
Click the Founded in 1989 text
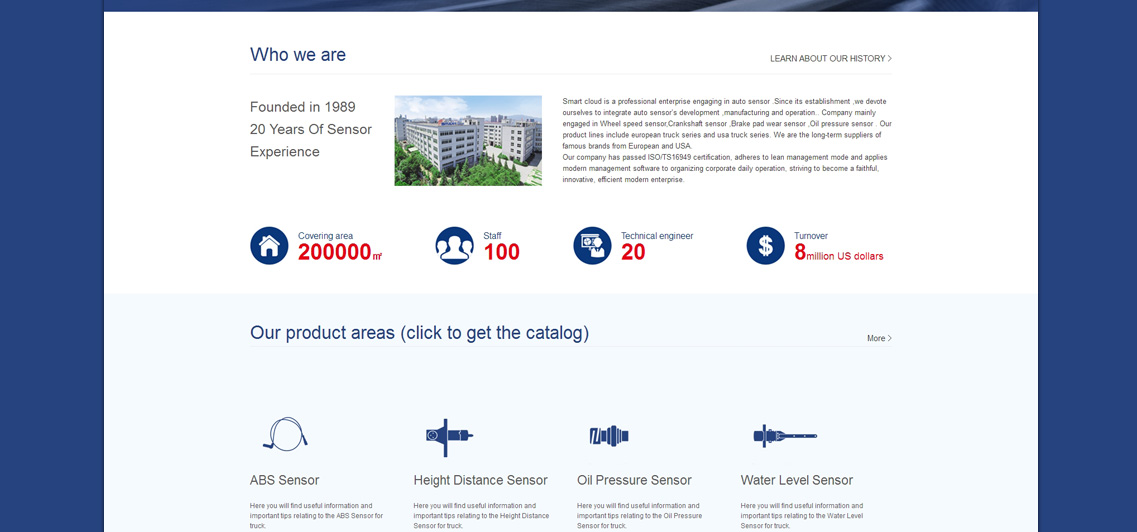(303, 107)
